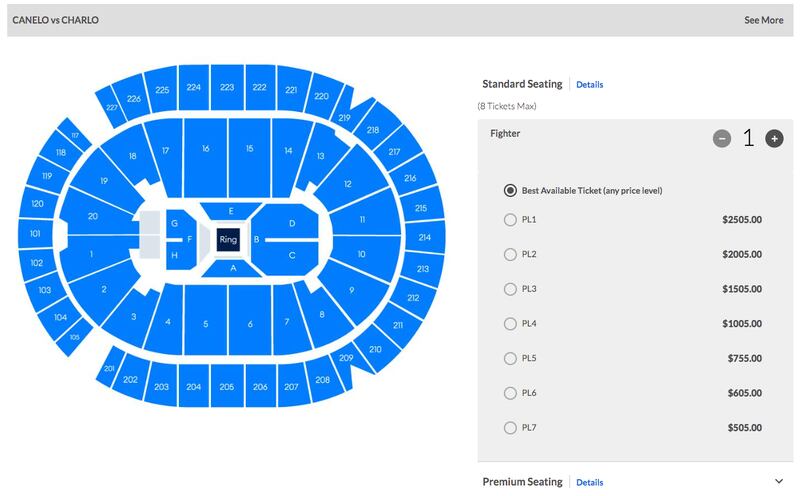Screen dimensions: 800x496
Task: Select section 101 on the map
Action: (35, 234)
